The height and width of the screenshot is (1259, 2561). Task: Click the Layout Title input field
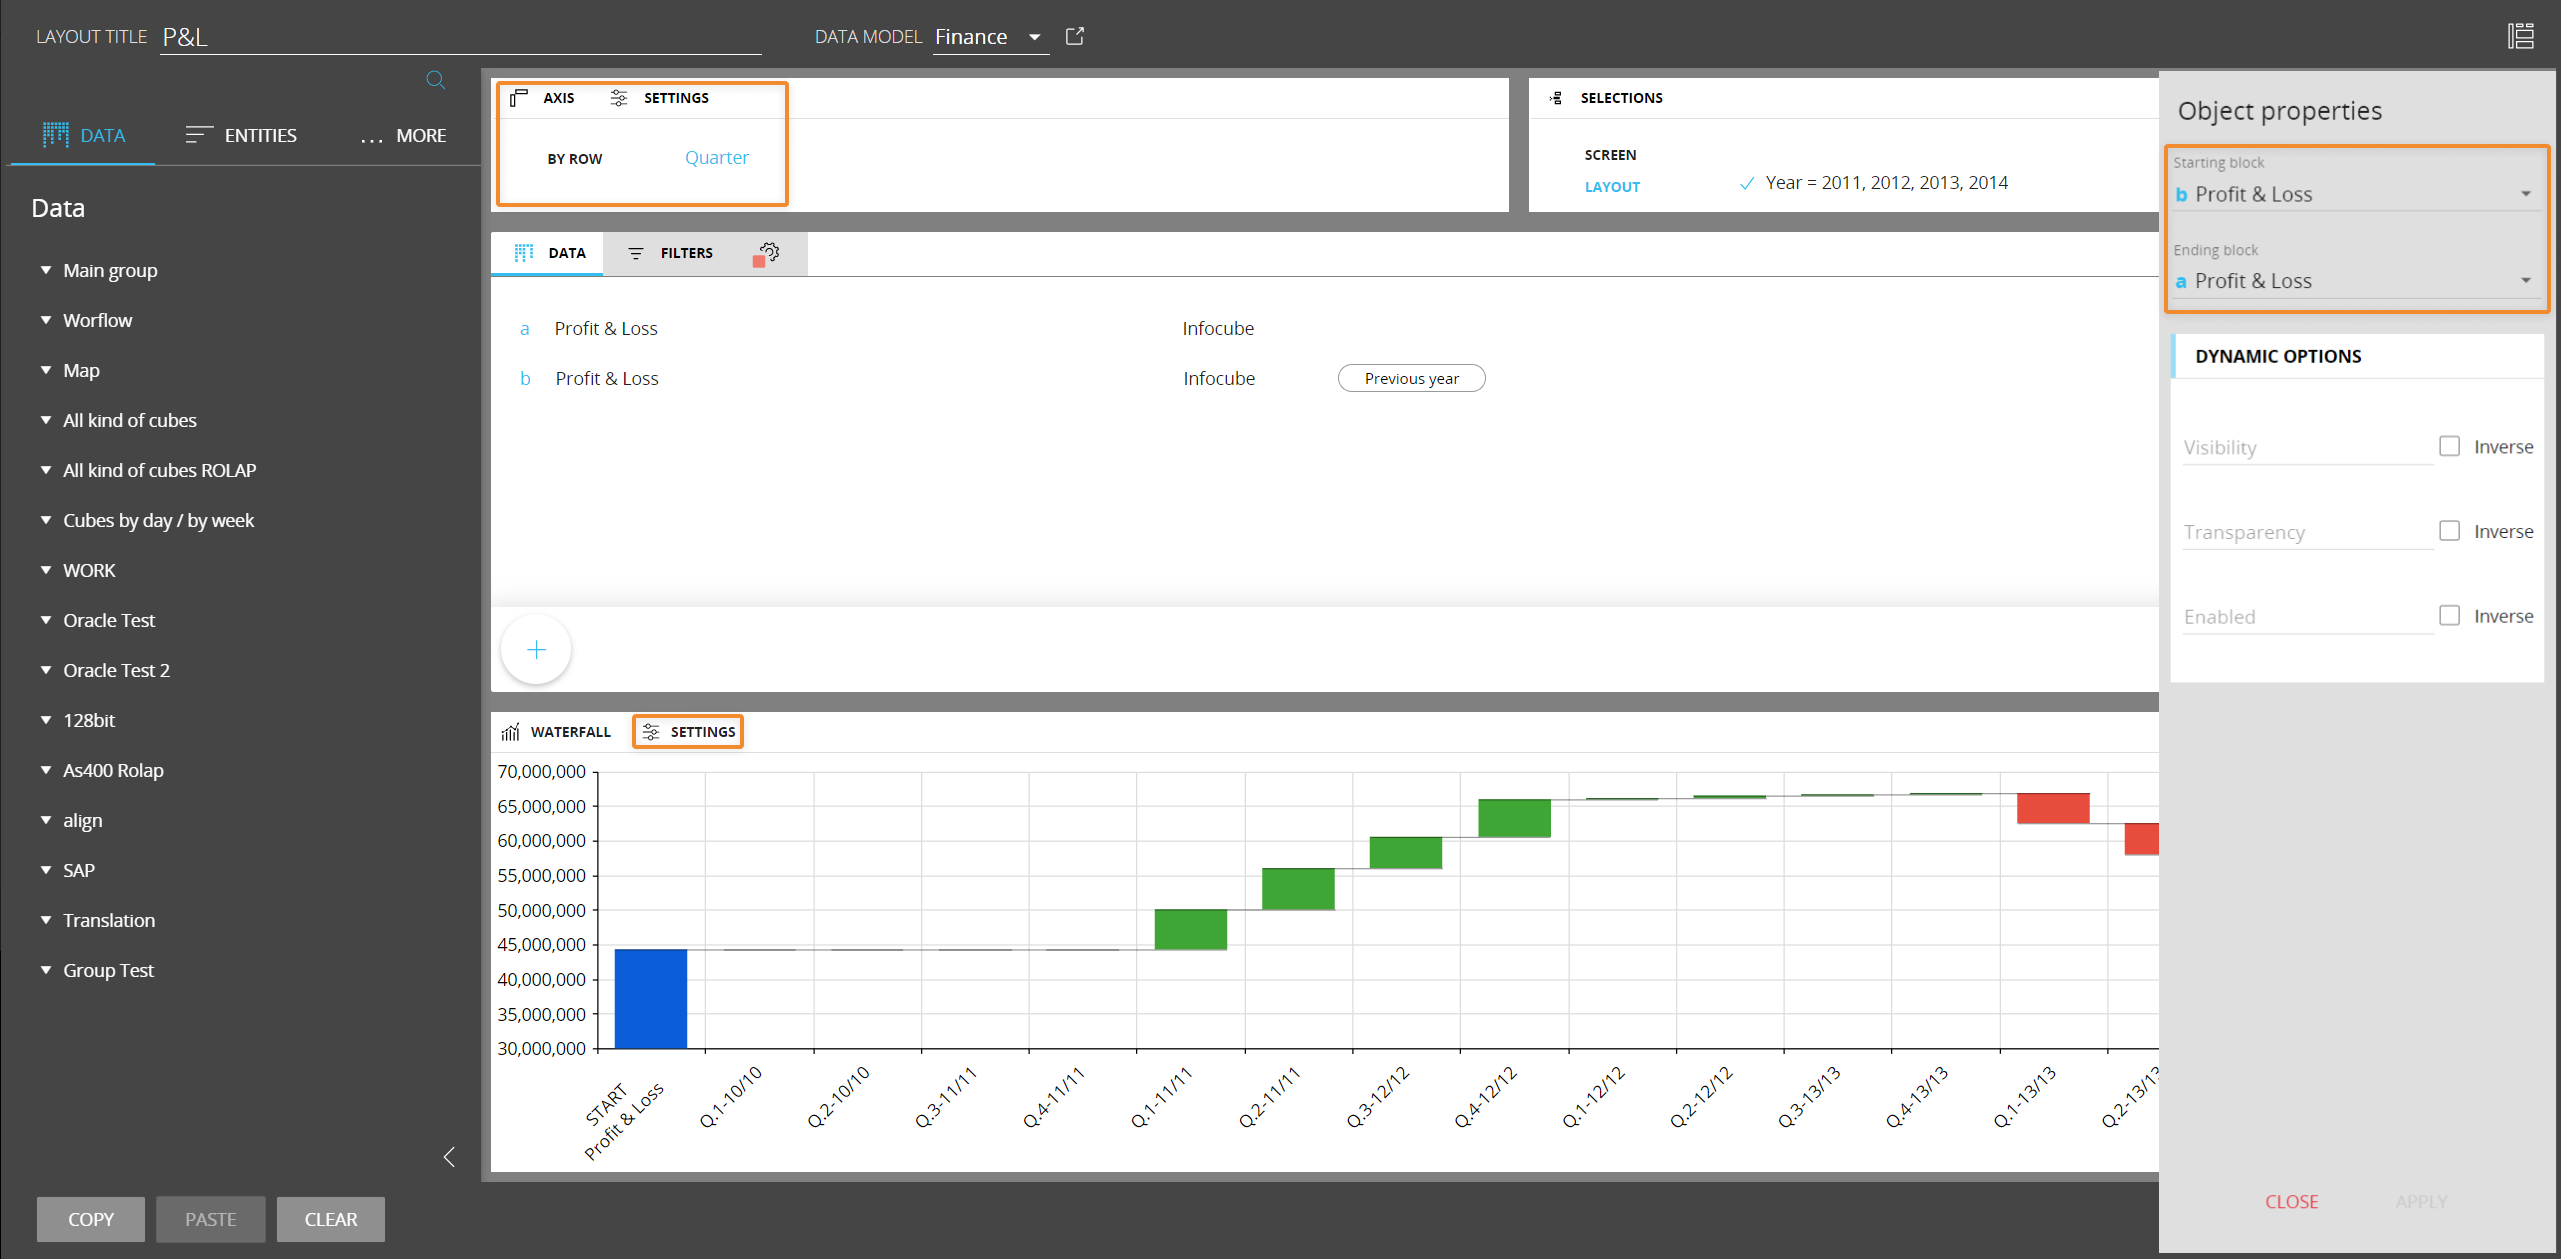click(460, 37)
